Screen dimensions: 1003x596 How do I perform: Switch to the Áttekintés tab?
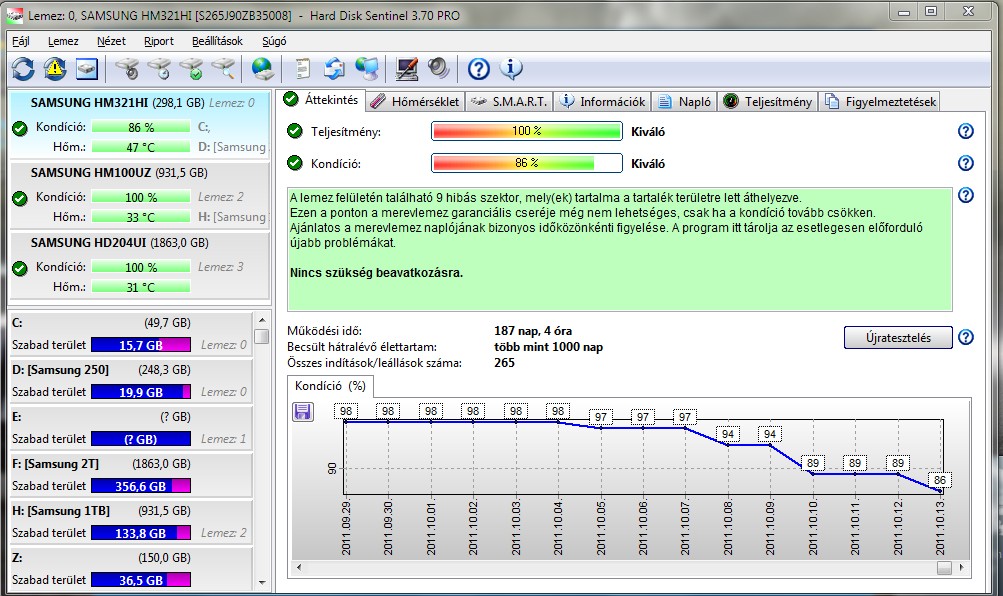(x=323, y=100)
